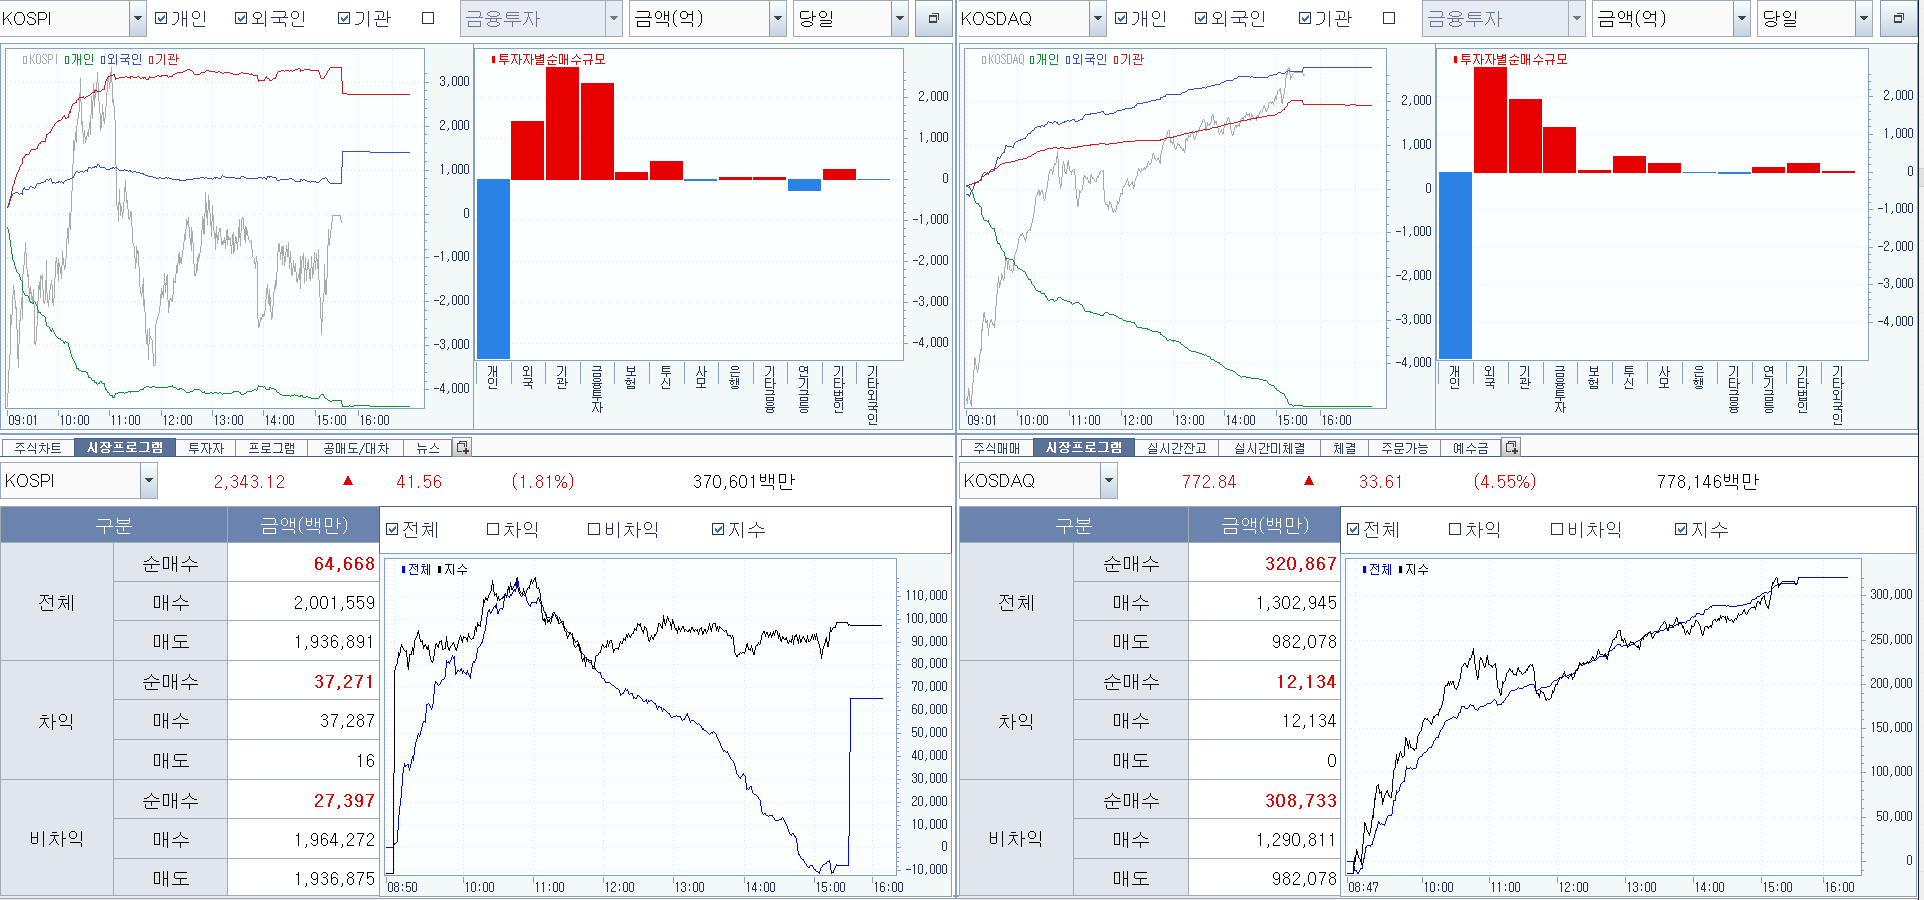Open the KOSPI panel pop-out window icon

point(933,18)
